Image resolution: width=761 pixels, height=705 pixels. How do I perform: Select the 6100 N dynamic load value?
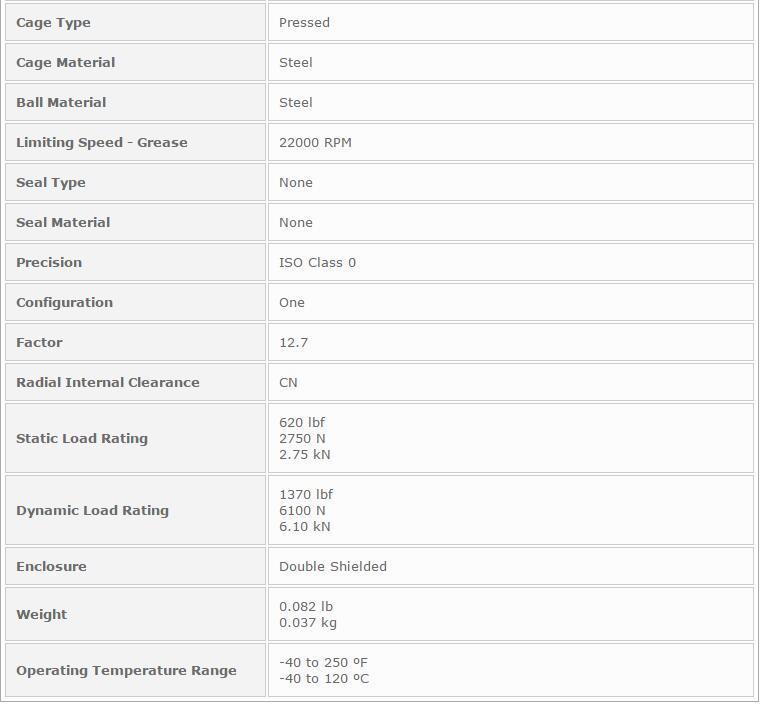point(302,510)
